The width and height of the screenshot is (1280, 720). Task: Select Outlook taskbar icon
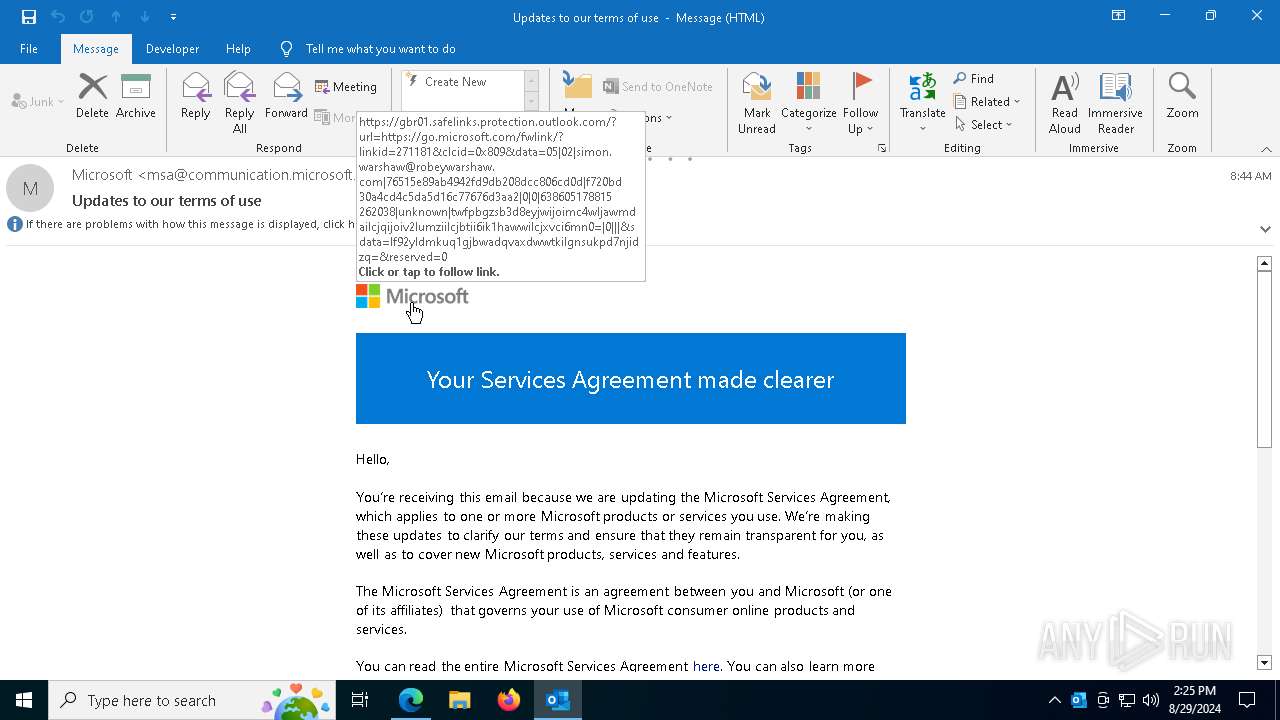pyautogui.click(x=557, y=700)
